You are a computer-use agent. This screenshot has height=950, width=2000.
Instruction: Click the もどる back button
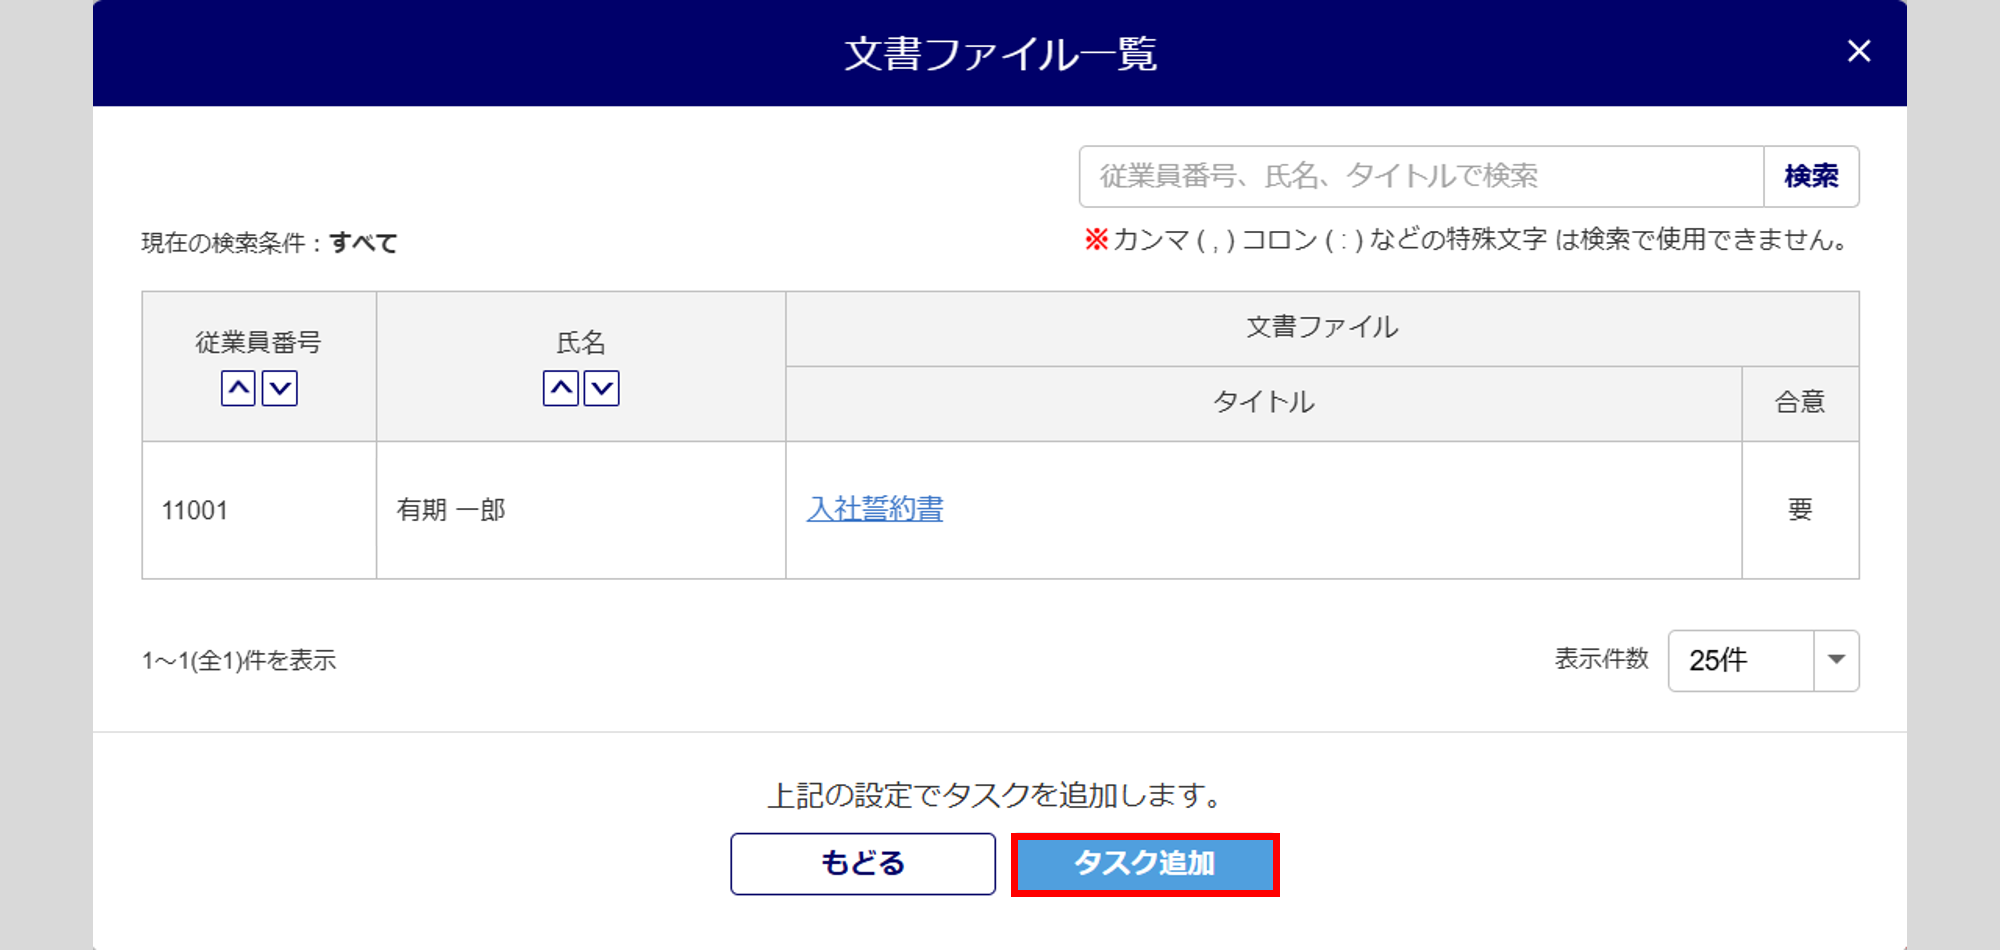(863, 864)
